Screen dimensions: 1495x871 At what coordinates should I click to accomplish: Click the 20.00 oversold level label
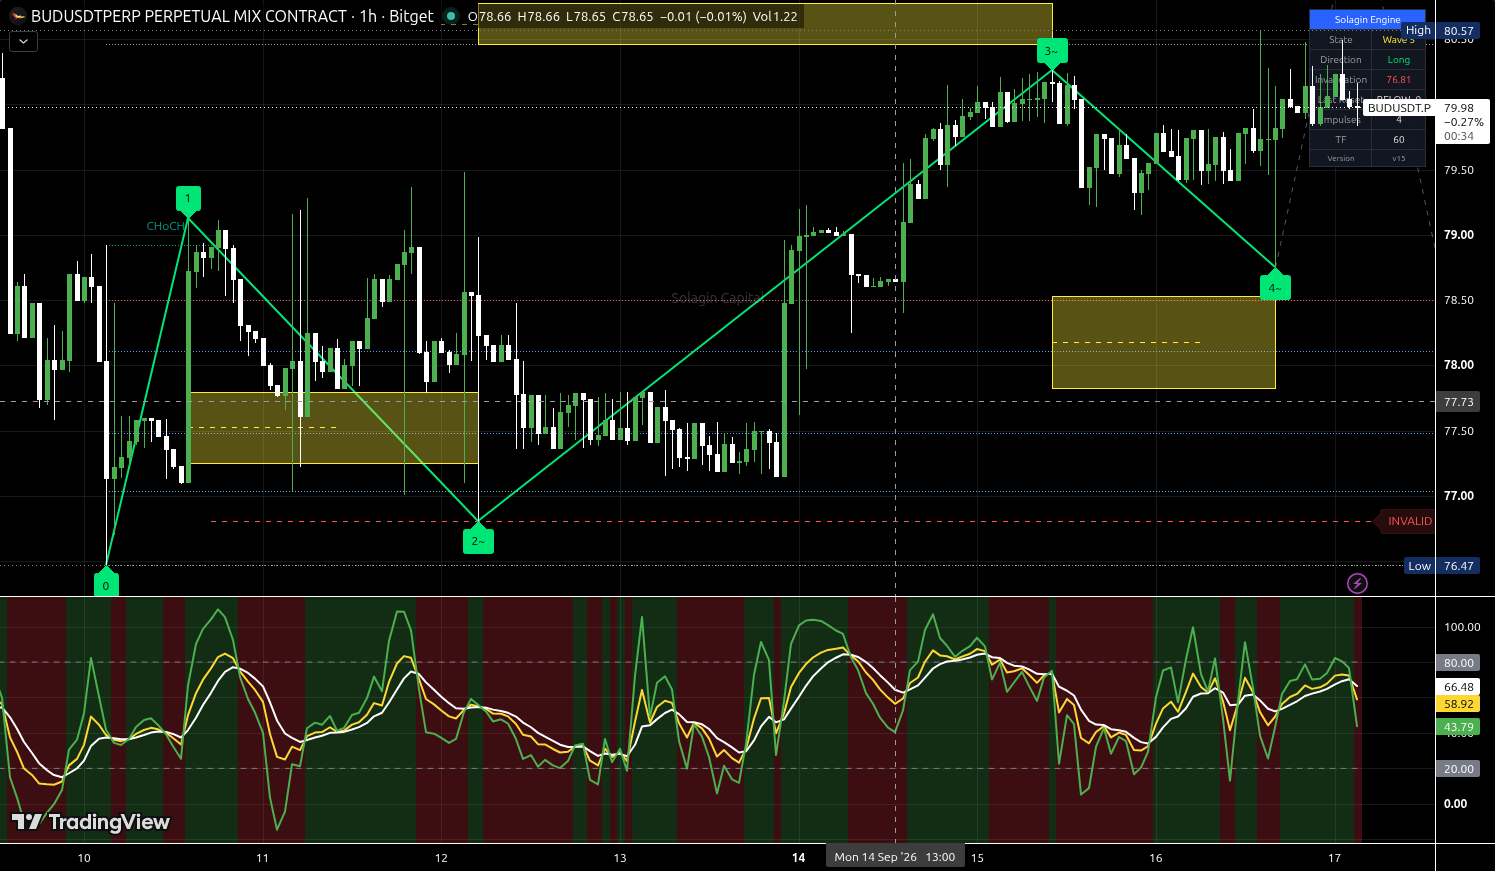click(1459, 769)
